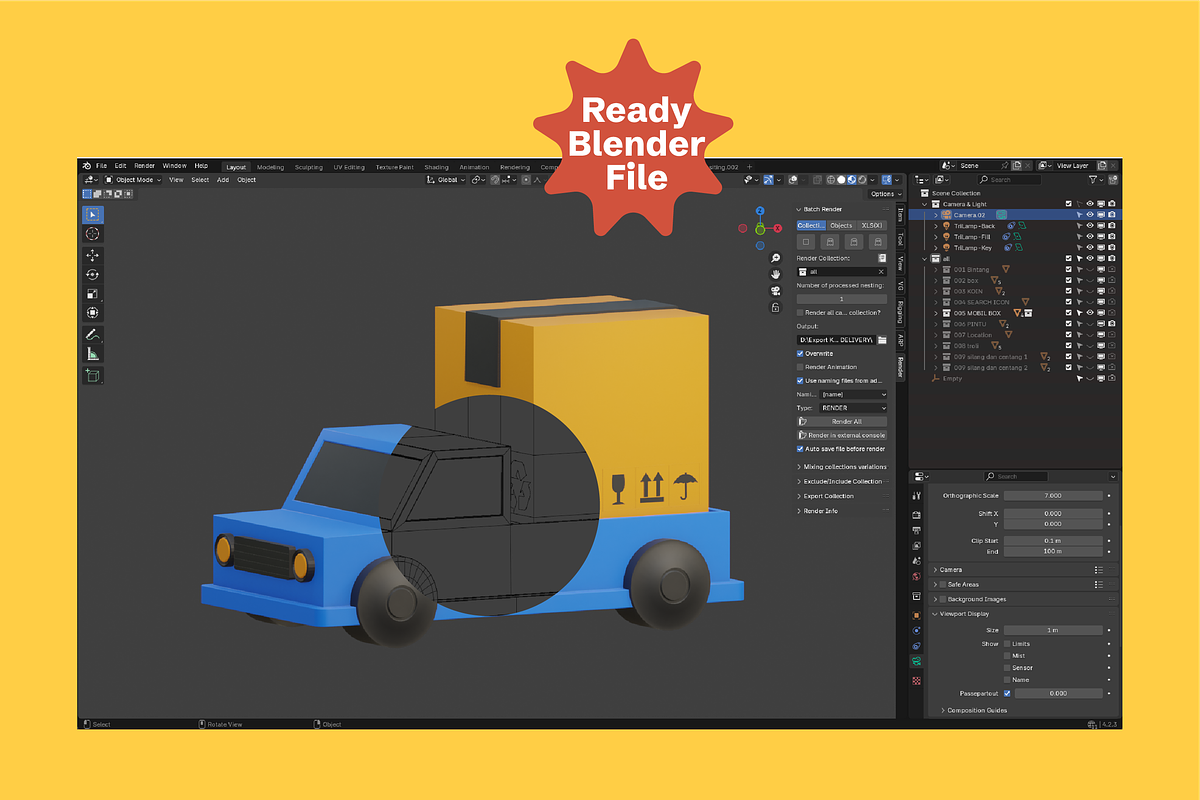
Task: Select the Scale tool
Action: (x=92, y=293)
